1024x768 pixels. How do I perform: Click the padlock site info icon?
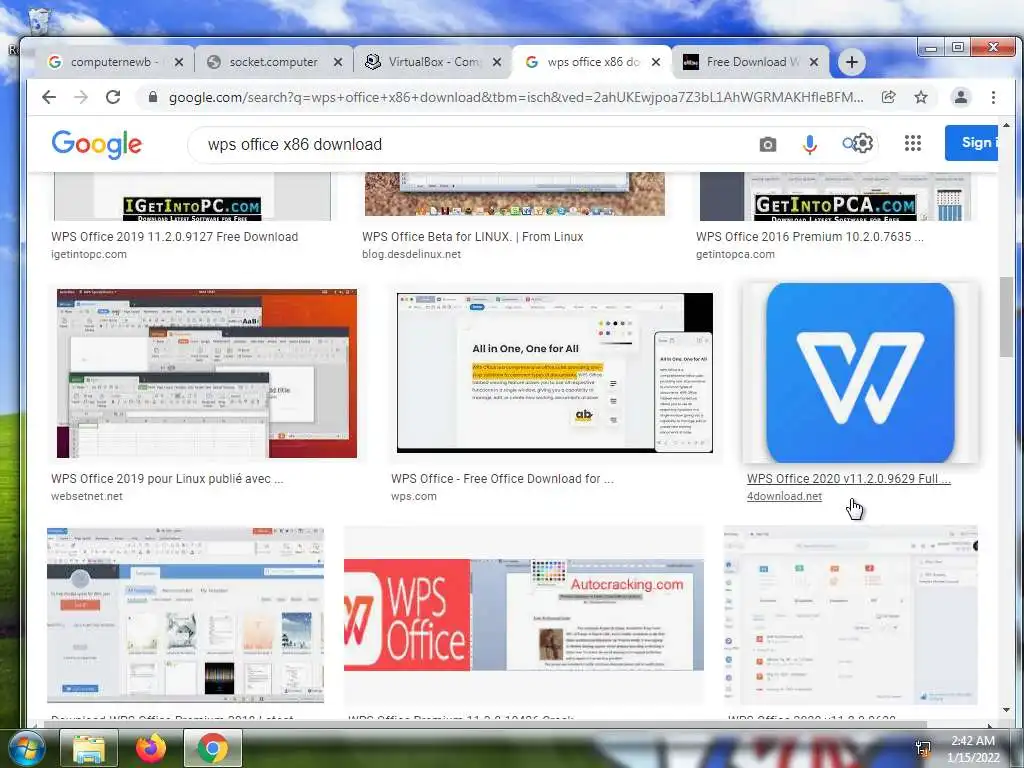[153, 97]
